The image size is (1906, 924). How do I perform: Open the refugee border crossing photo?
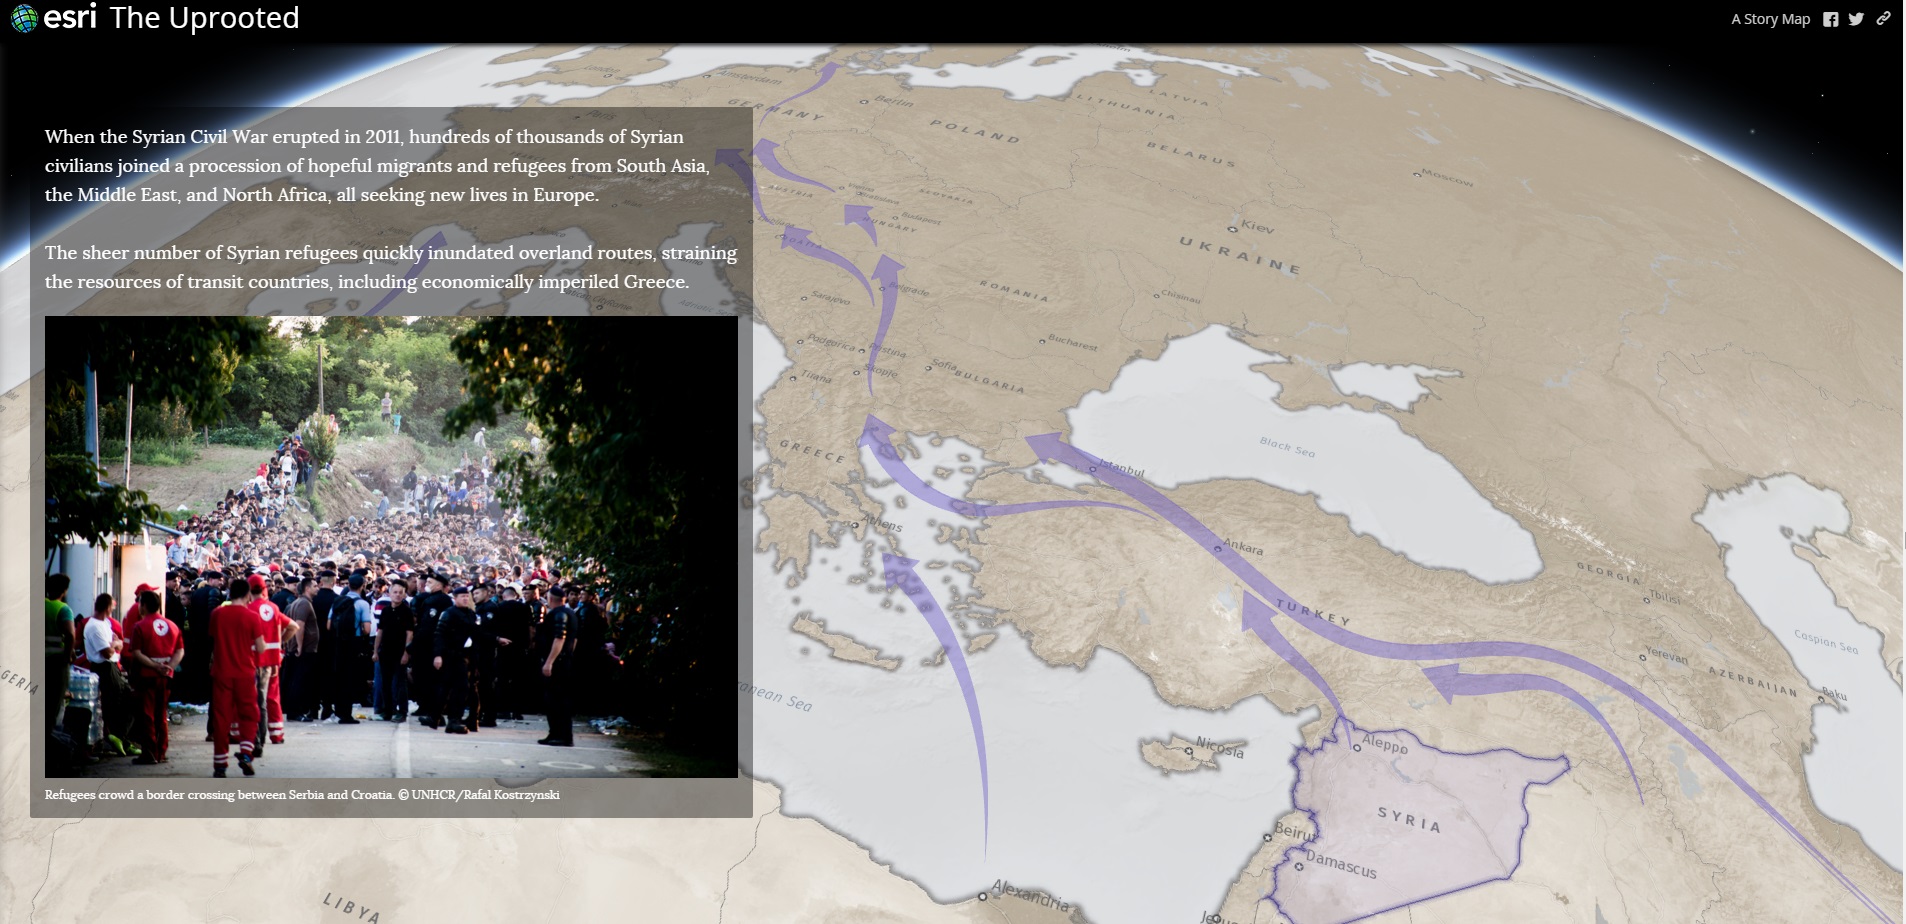(x=391, y=546)
